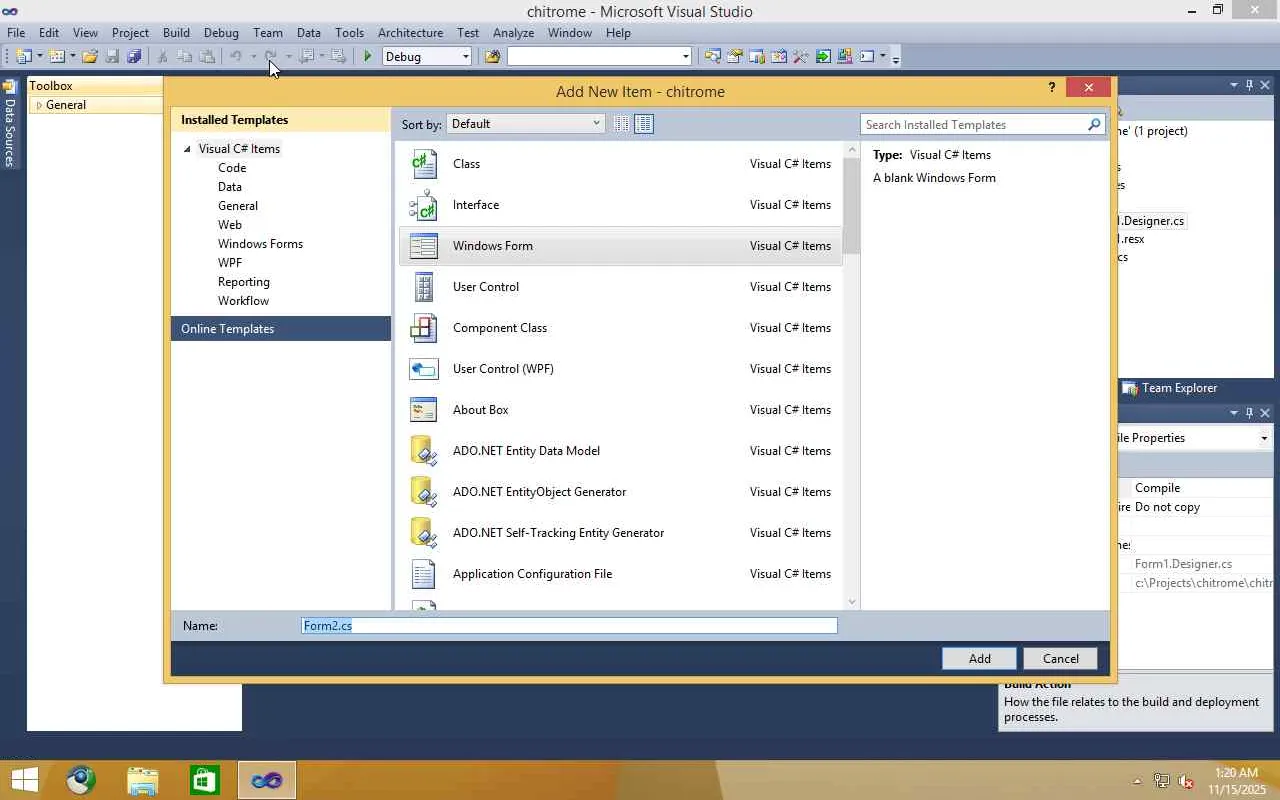Select the Workflow category
1280x800 pixels.
click(x=243, y=301)
